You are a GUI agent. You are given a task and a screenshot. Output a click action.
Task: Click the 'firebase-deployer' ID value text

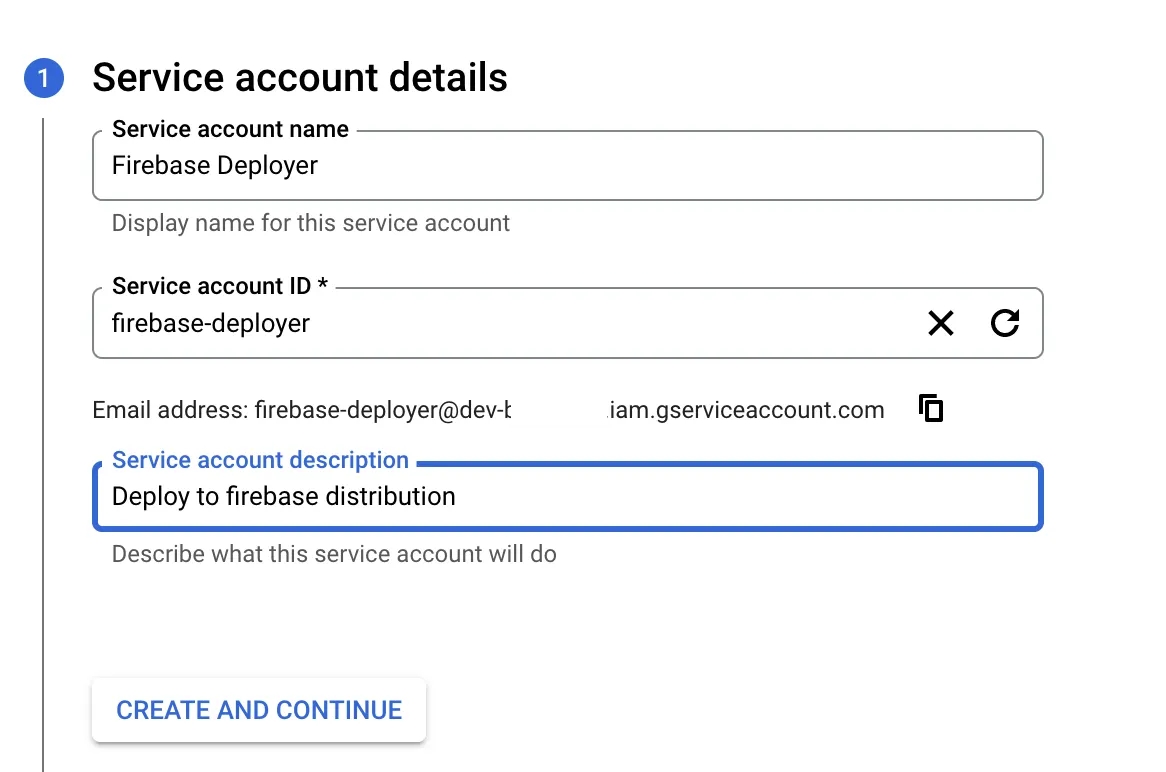coord(210,323)
